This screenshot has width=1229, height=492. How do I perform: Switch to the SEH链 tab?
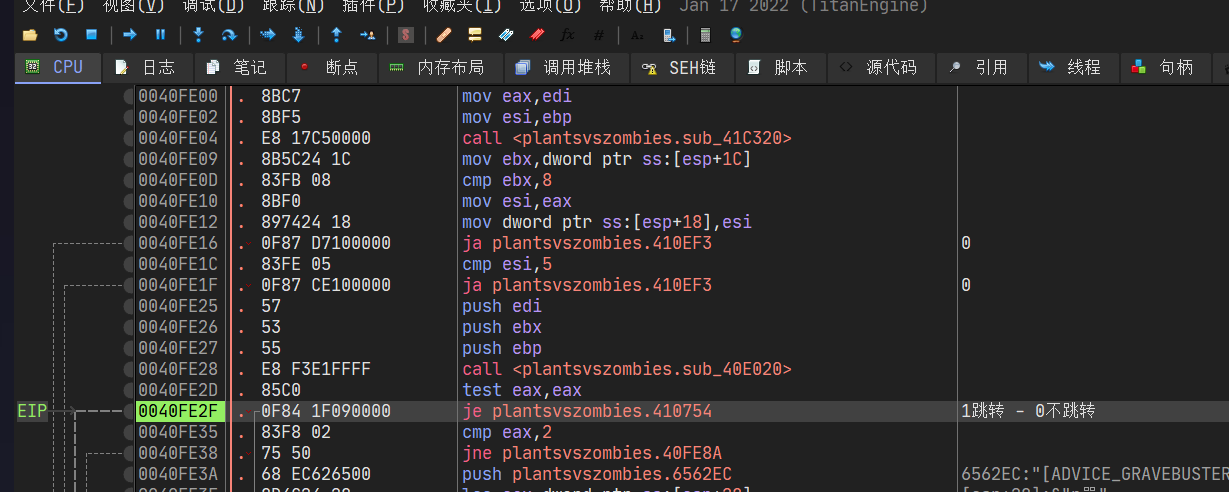coord(681,68)
